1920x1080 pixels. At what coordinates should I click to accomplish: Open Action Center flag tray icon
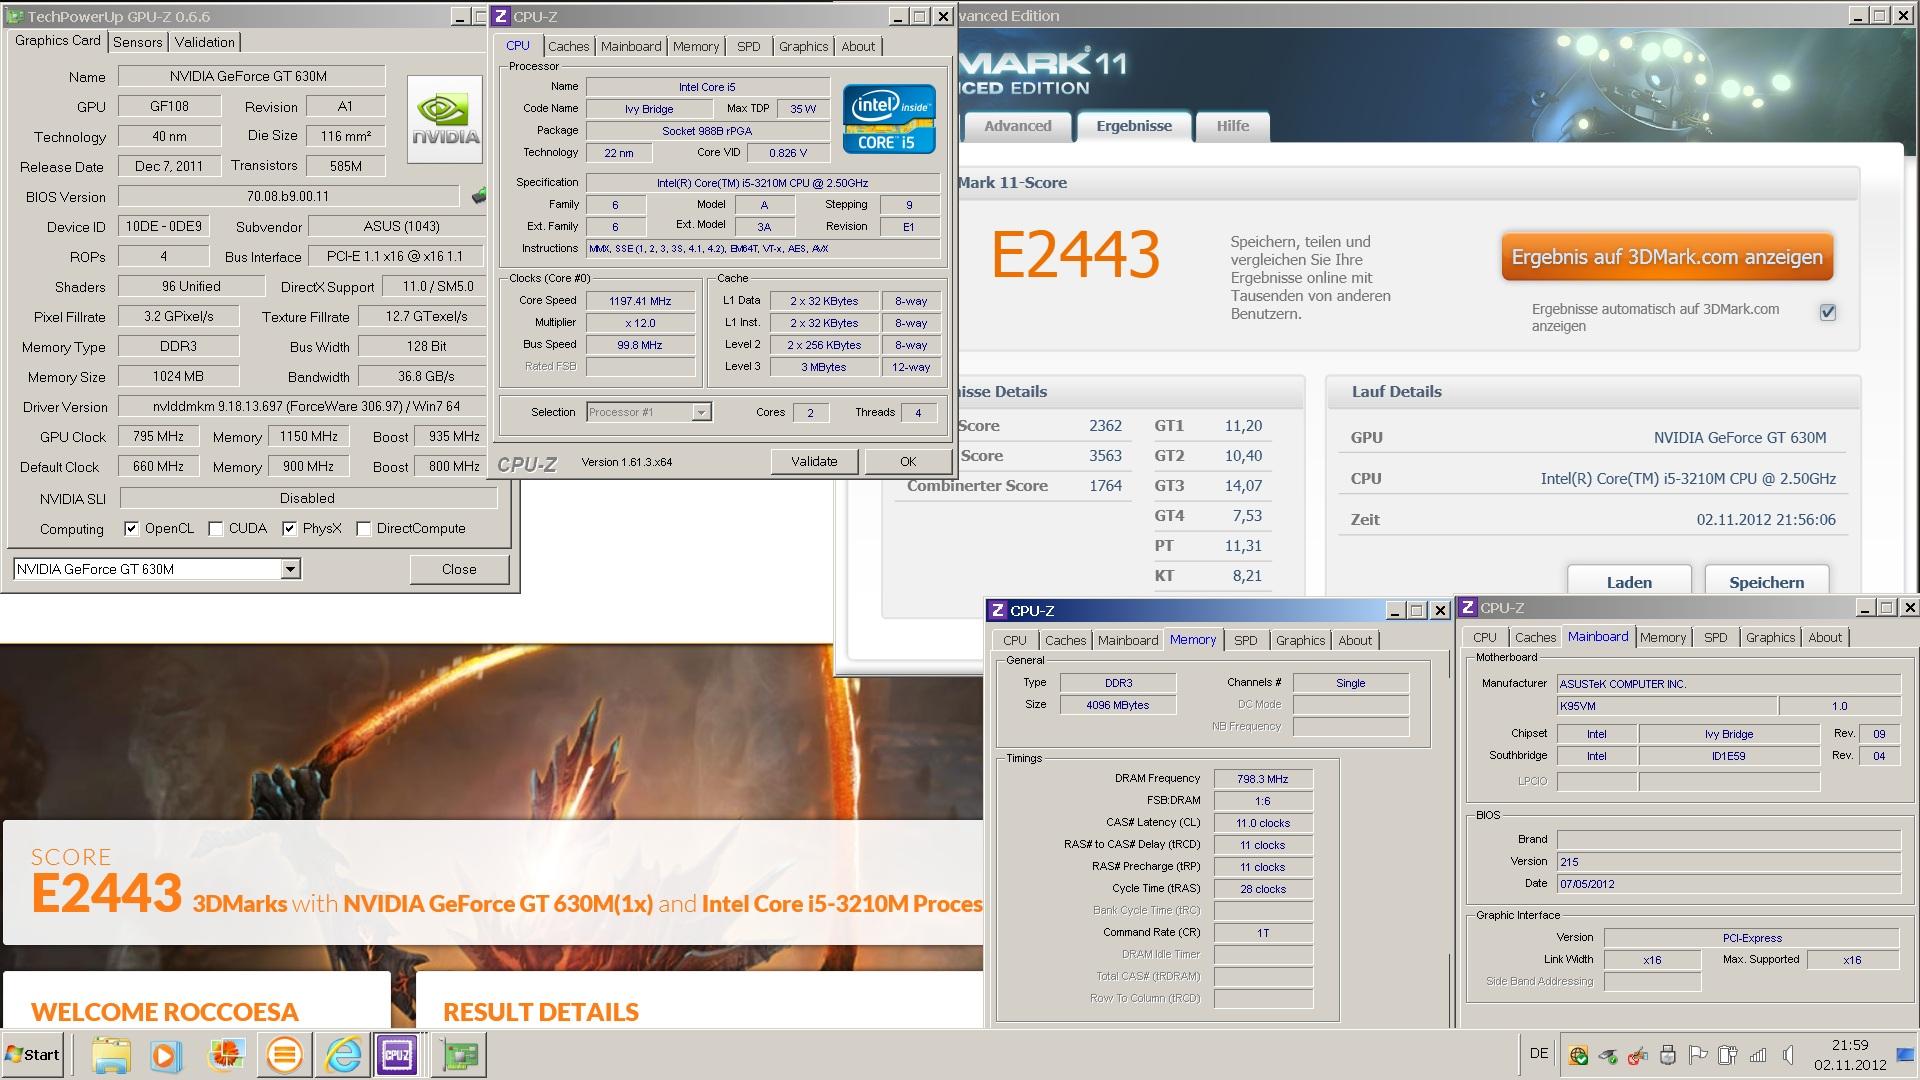coord(1697,1055)
